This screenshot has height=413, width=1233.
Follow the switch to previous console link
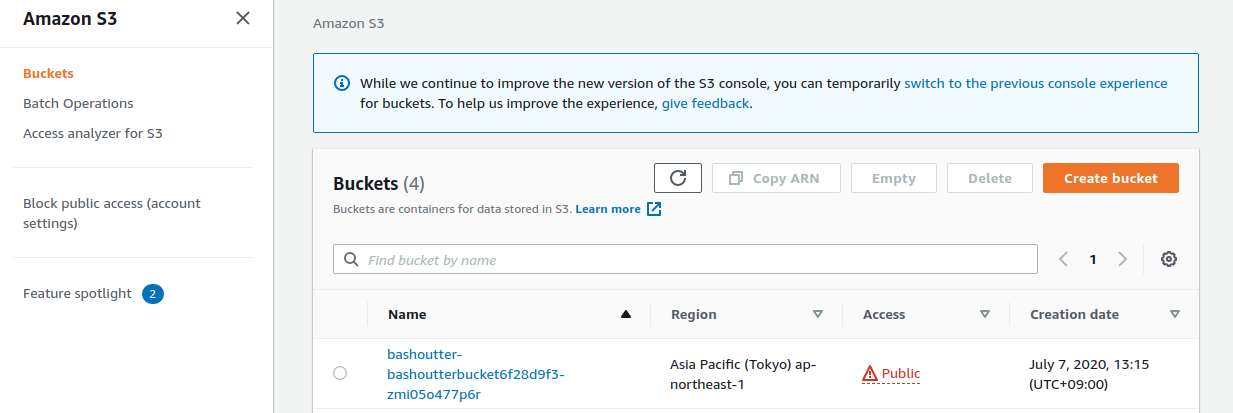click(x=1035, y=83)
